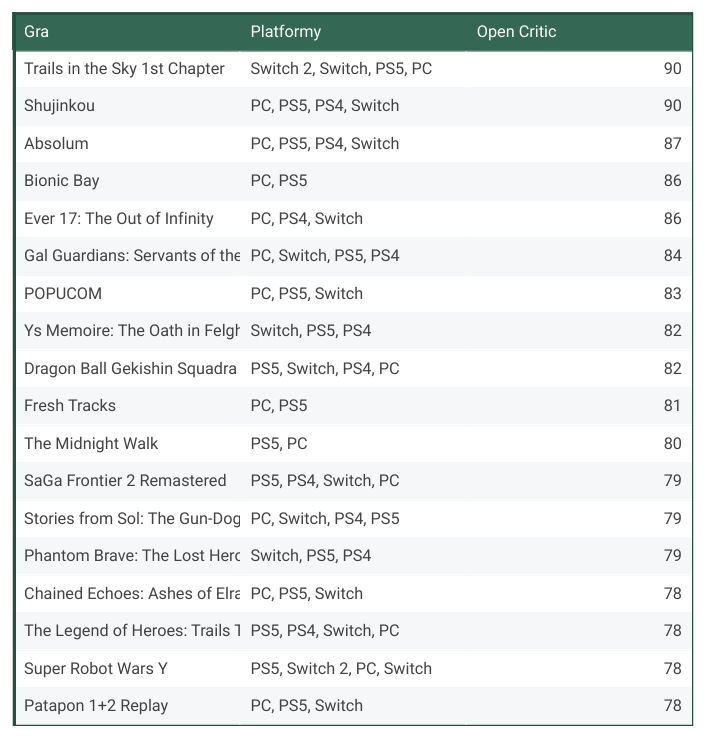Click the Bionic Bay game name
The image size is (714, 748).
pyautogui.click(x=62, y=181)
